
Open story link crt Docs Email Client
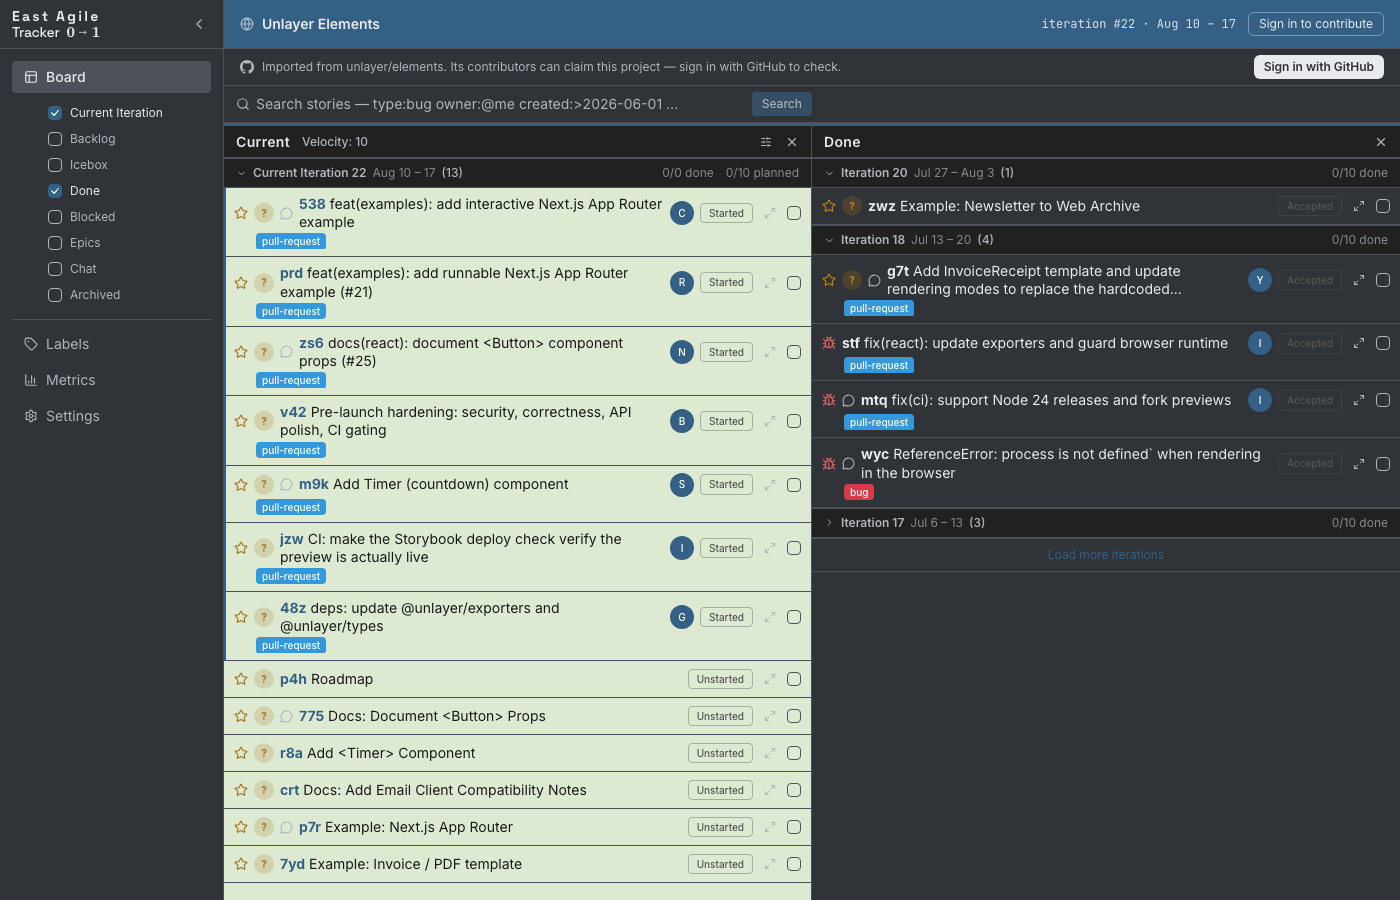pos(433,790)
